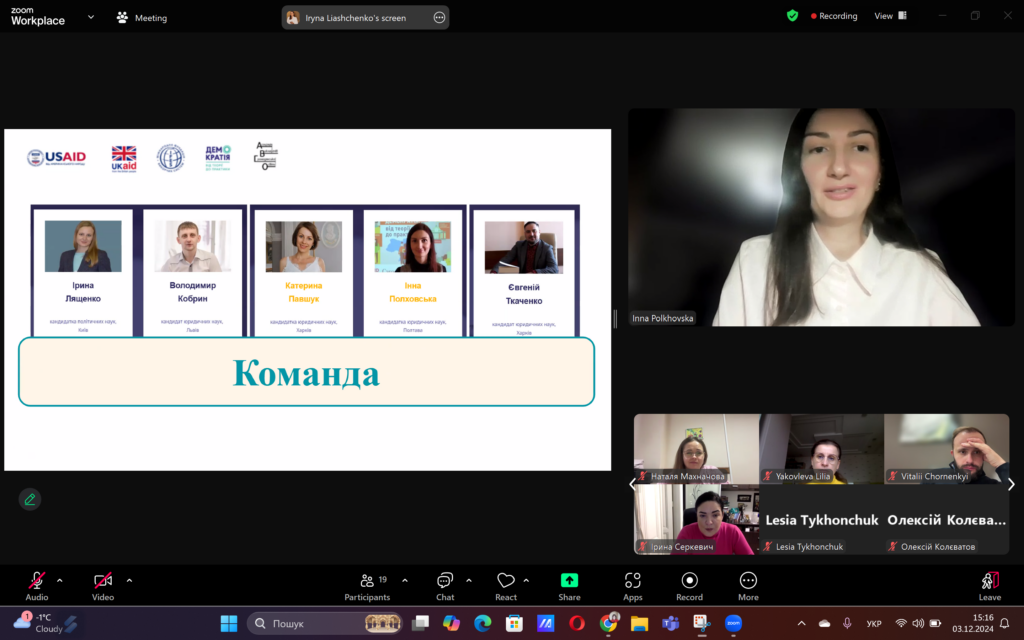Open the Apps panel
1024x640 pixels.
point(632,586)
